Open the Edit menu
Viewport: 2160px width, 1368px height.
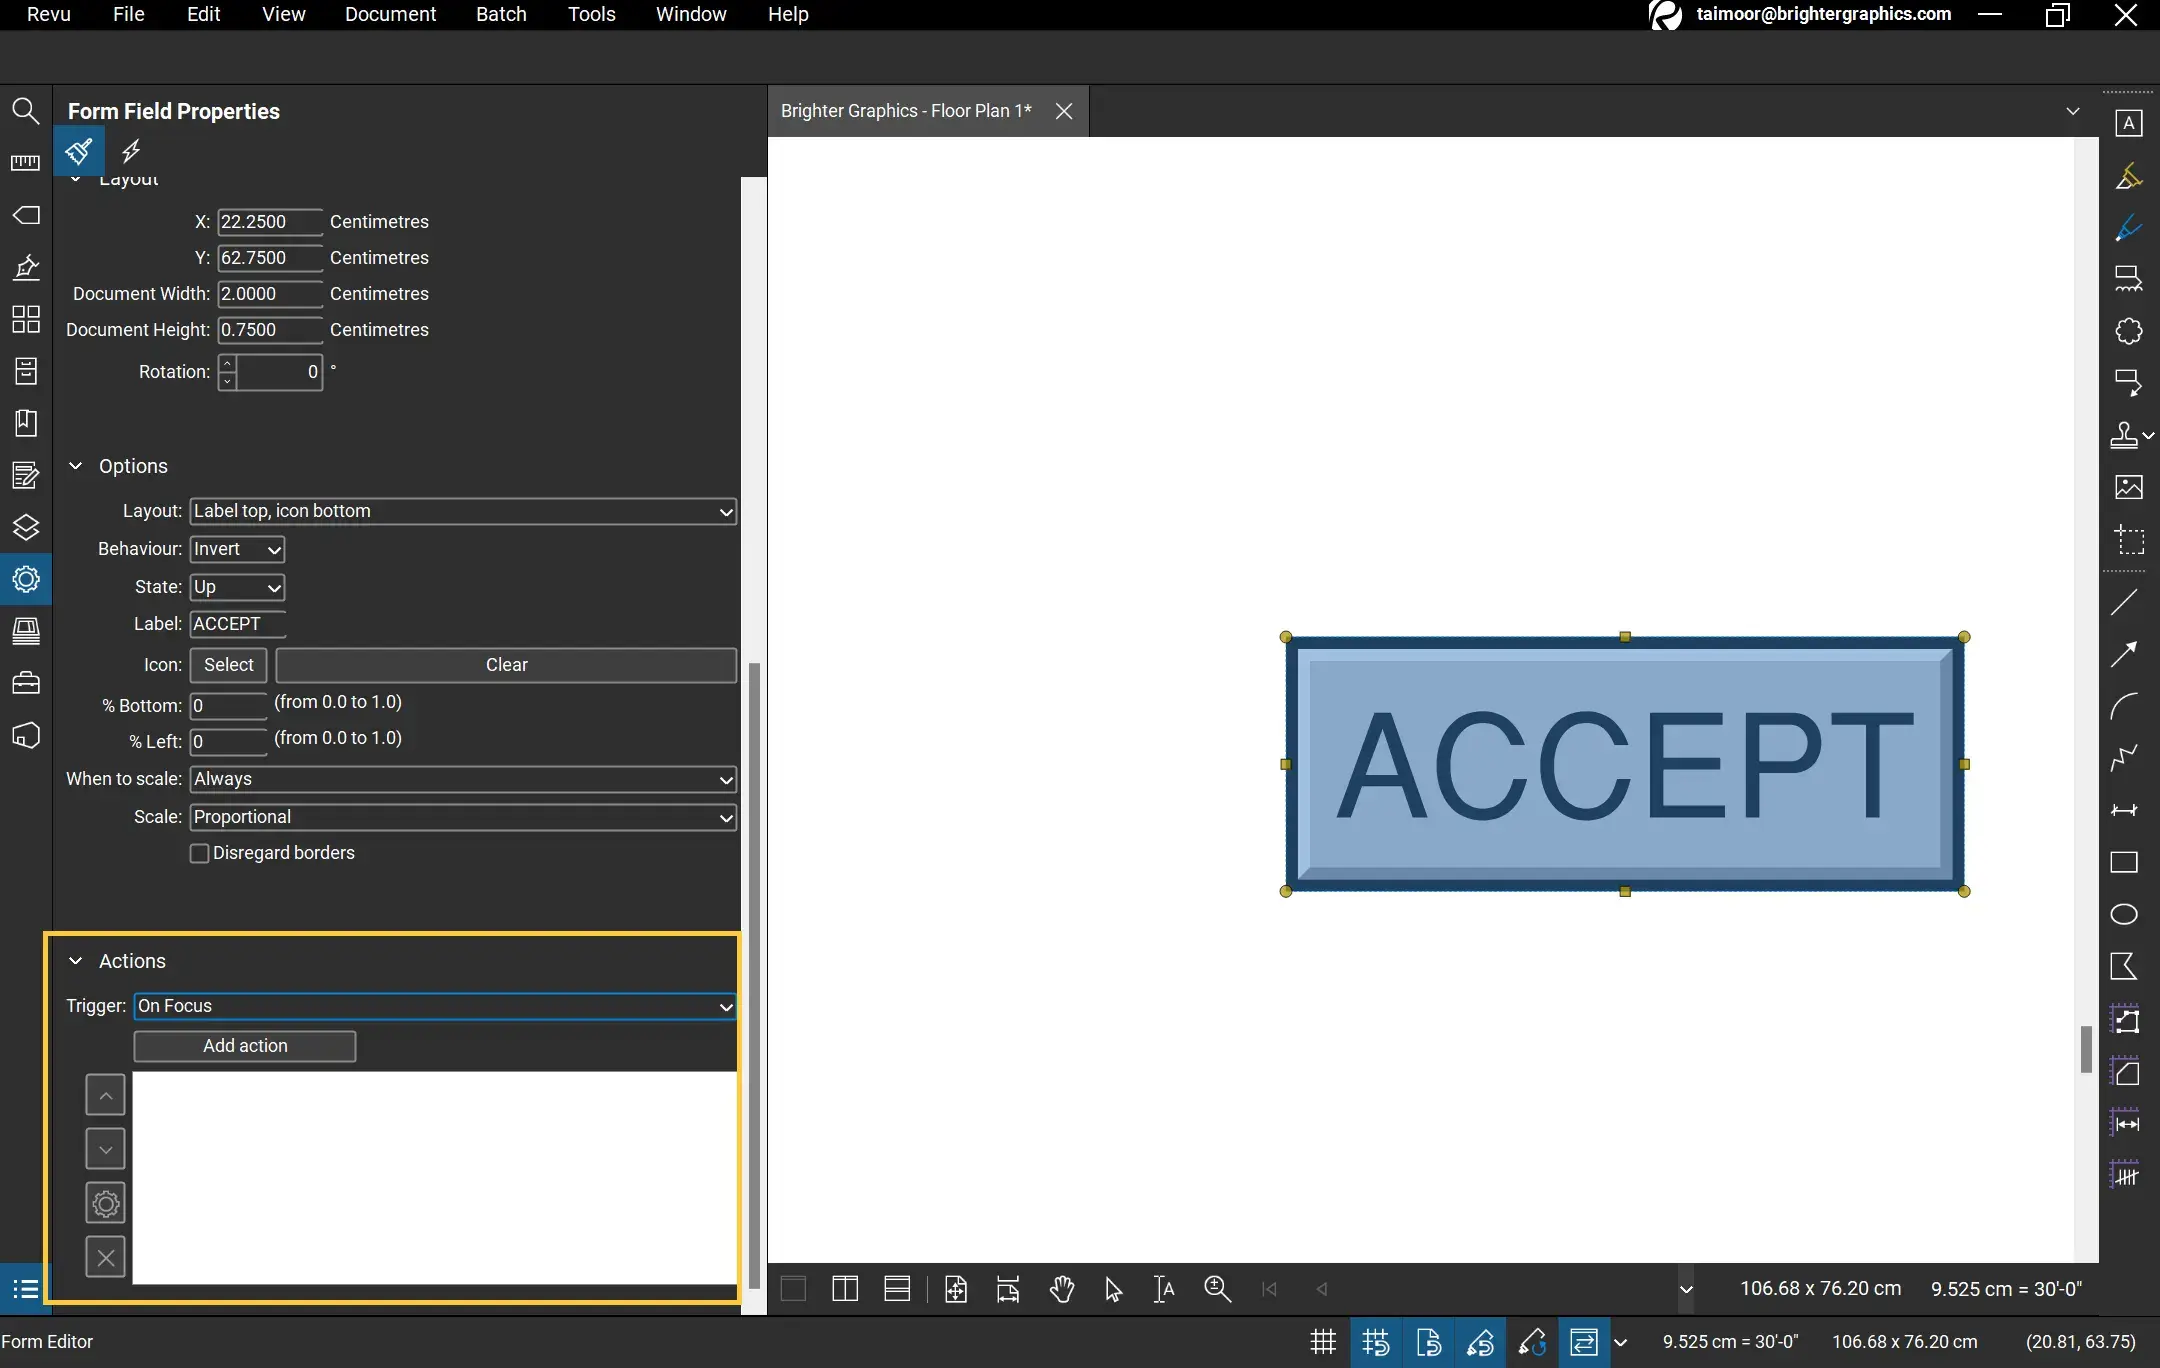203,14
